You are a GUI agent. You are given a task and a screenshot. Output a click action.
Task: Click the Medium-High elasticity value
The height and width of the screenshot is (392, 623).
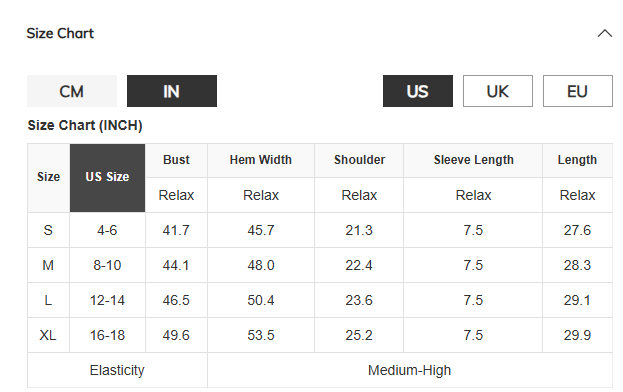[410, 370]
